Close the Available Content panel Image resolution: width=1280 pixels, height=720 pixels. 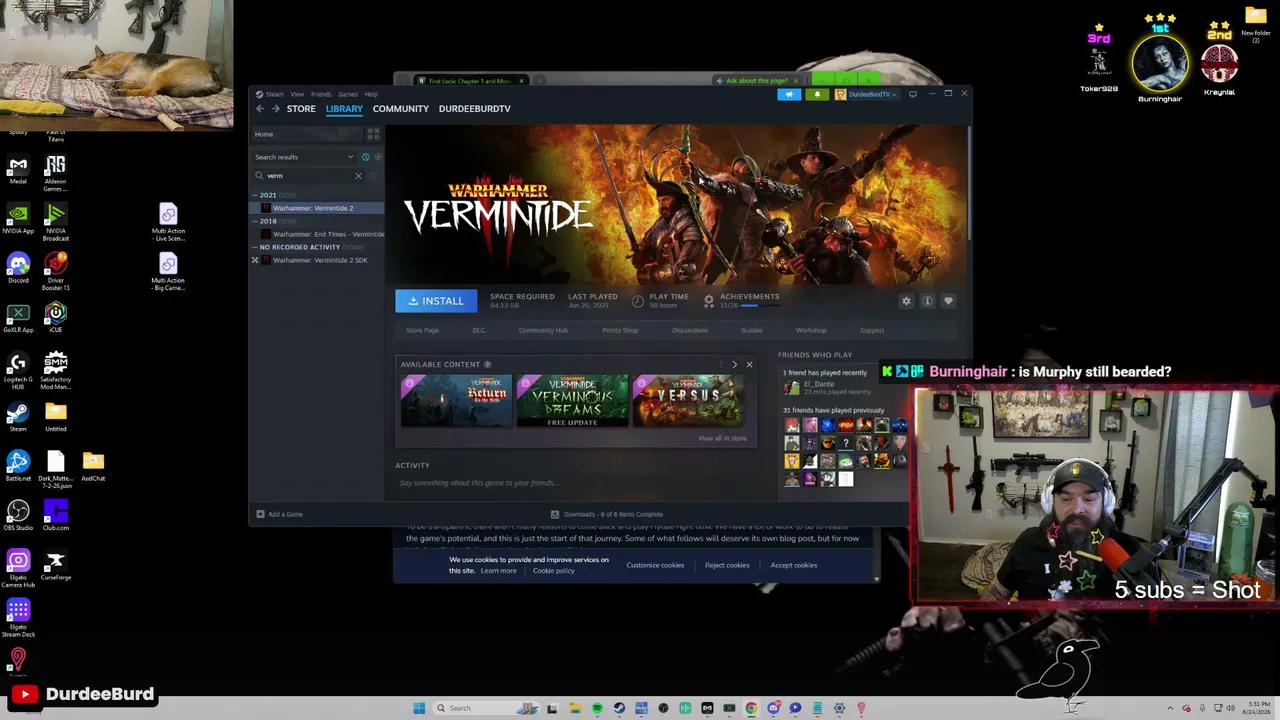(749, 364)
